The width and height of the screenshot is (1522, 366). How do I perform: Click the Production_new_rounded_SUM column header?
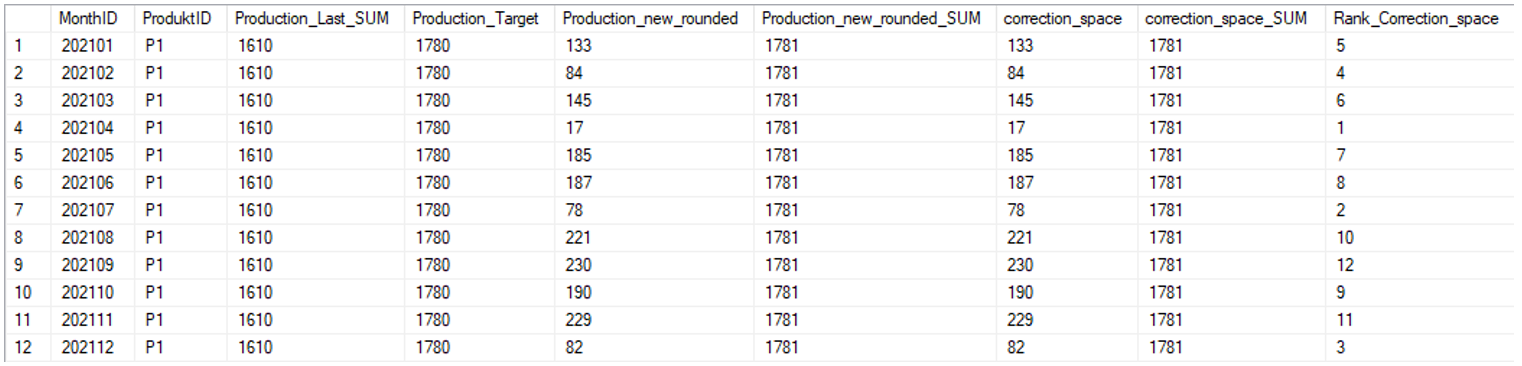[x=875, y=19]
